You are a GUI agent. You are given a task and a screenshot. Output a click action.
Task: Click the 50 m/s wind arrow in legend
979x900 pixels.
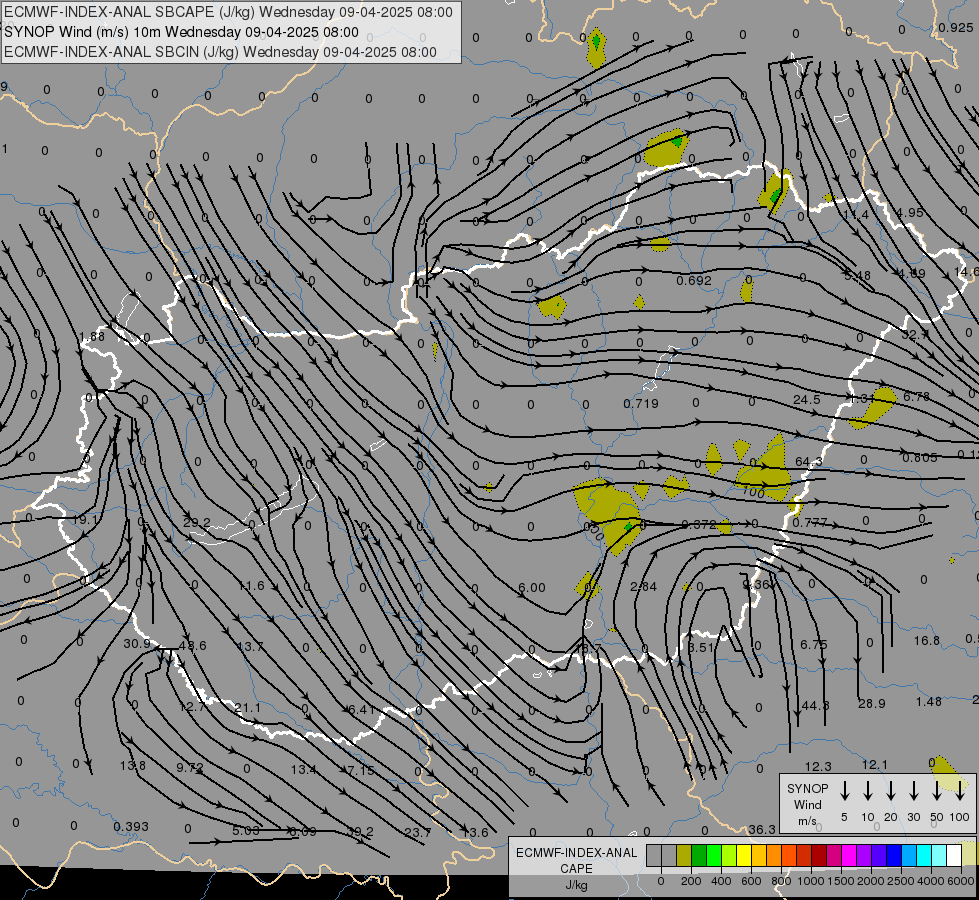937,791
